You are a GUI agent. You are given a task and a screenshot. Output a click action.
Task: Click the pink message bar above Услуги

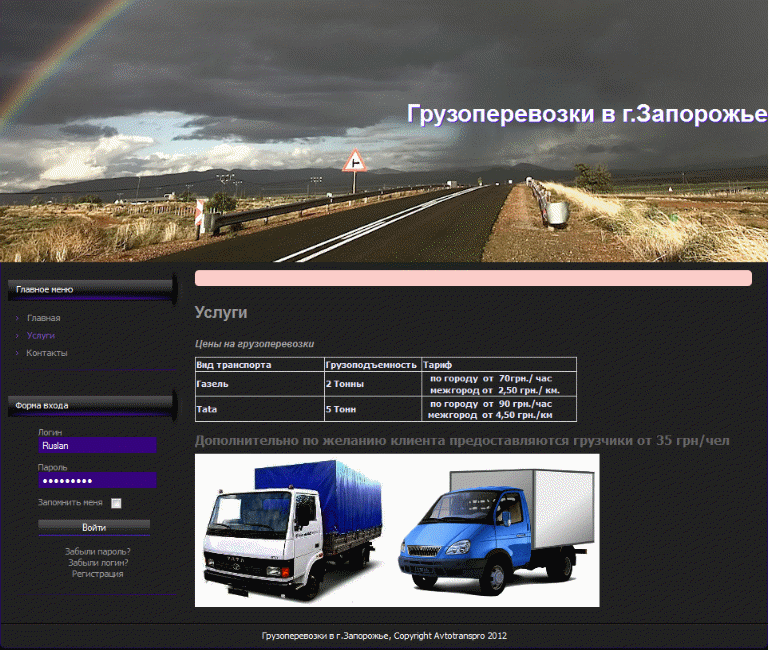tap(472, 278)
